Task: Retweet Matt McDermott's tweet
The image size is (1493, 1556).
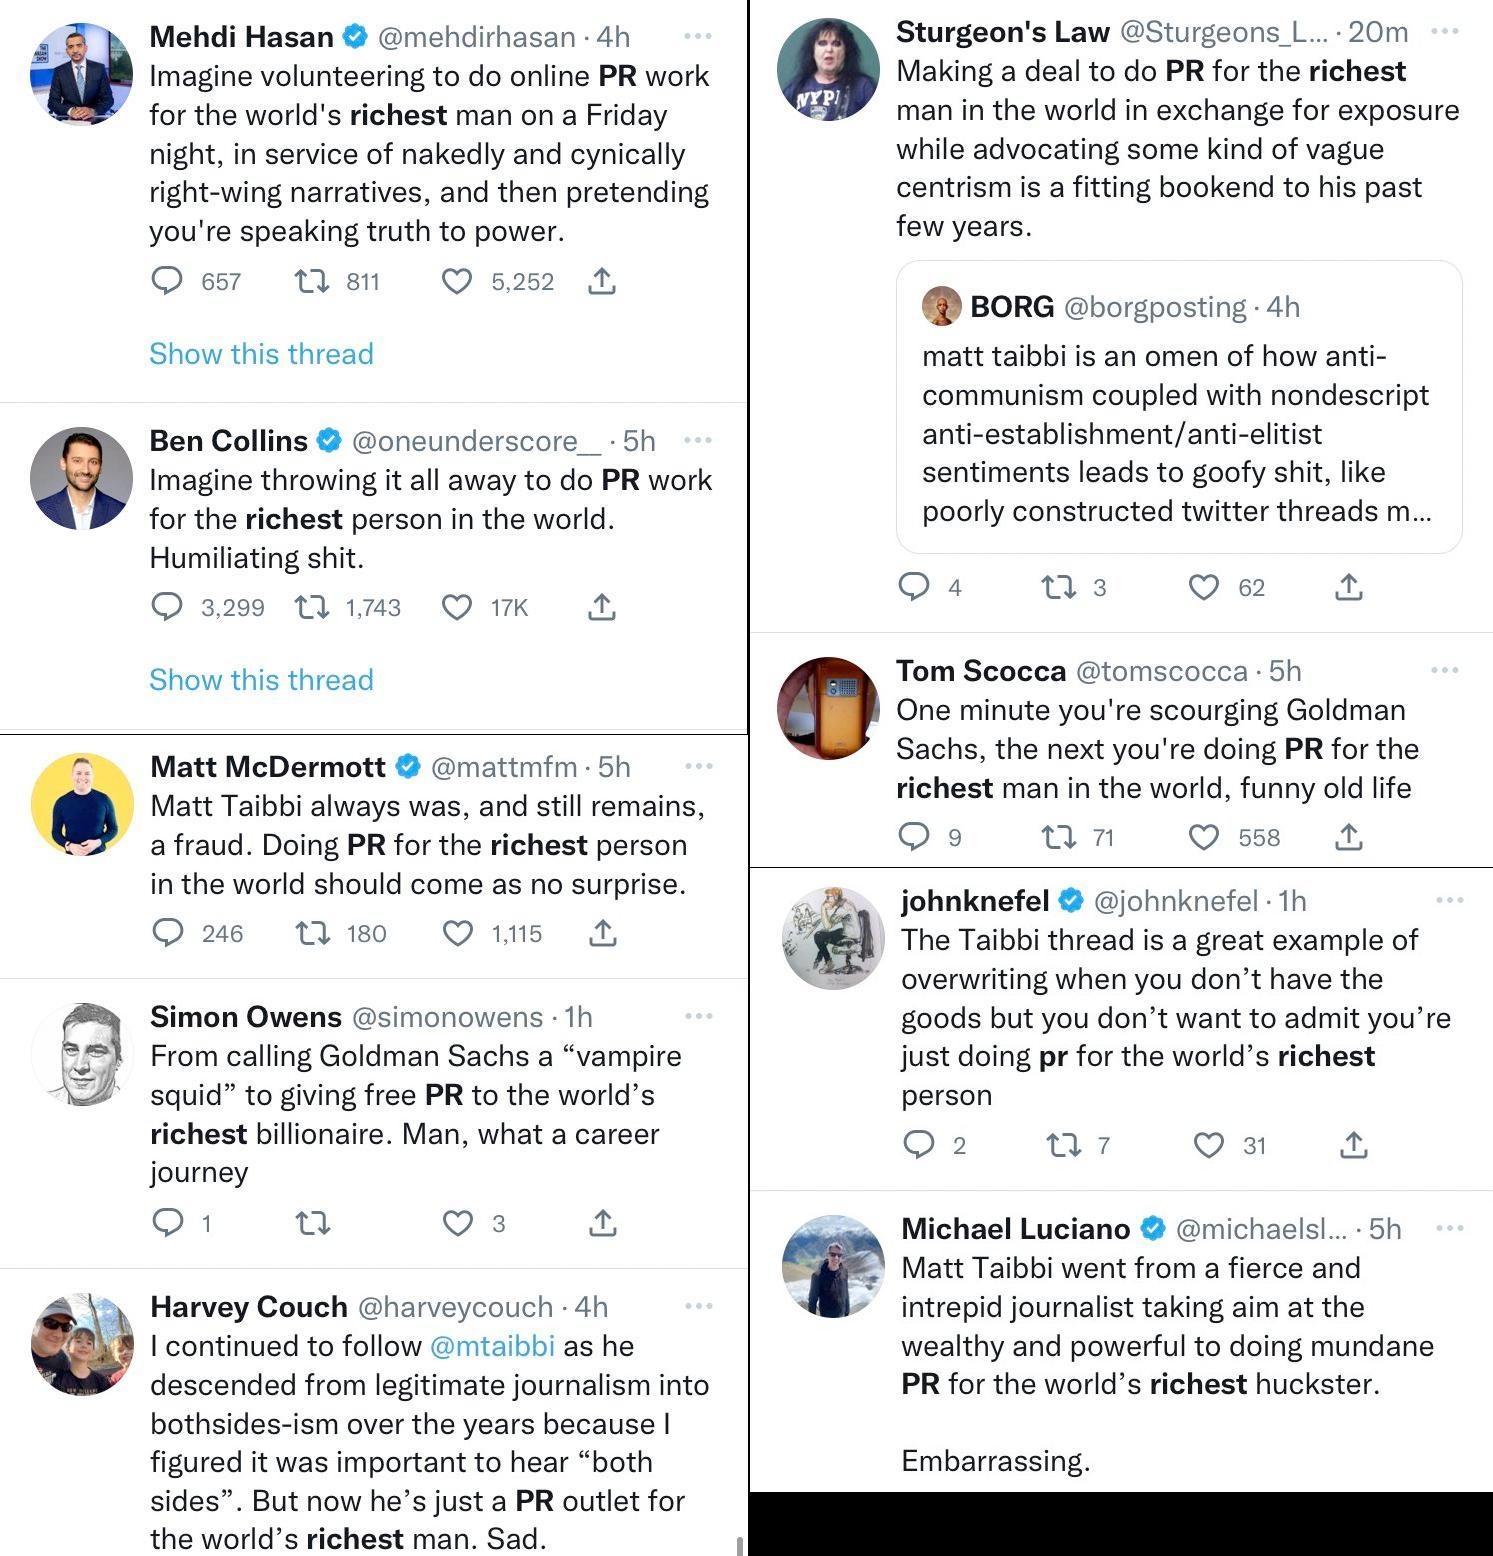Action: pyautogui.click(x=313, y=933)
